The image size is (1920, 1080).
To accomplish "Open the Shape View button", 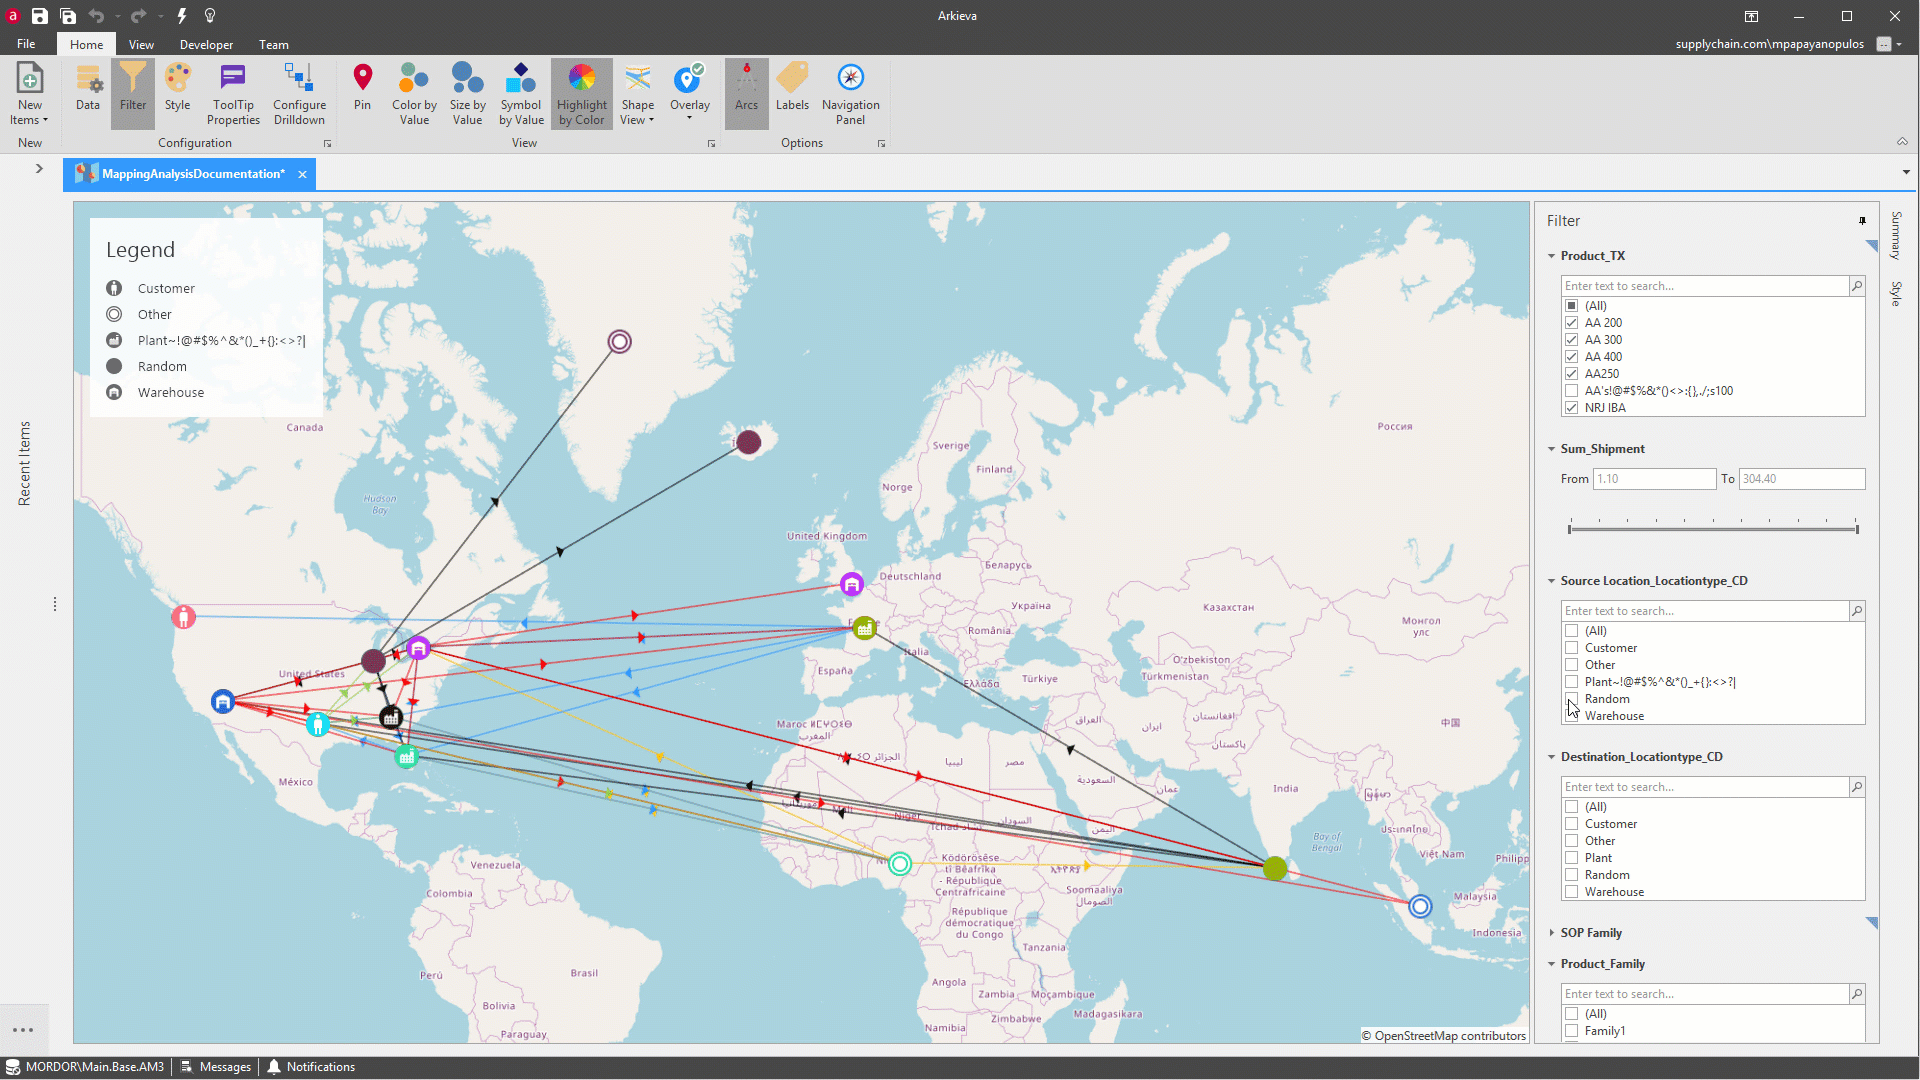I will click(x=637, y=94).
